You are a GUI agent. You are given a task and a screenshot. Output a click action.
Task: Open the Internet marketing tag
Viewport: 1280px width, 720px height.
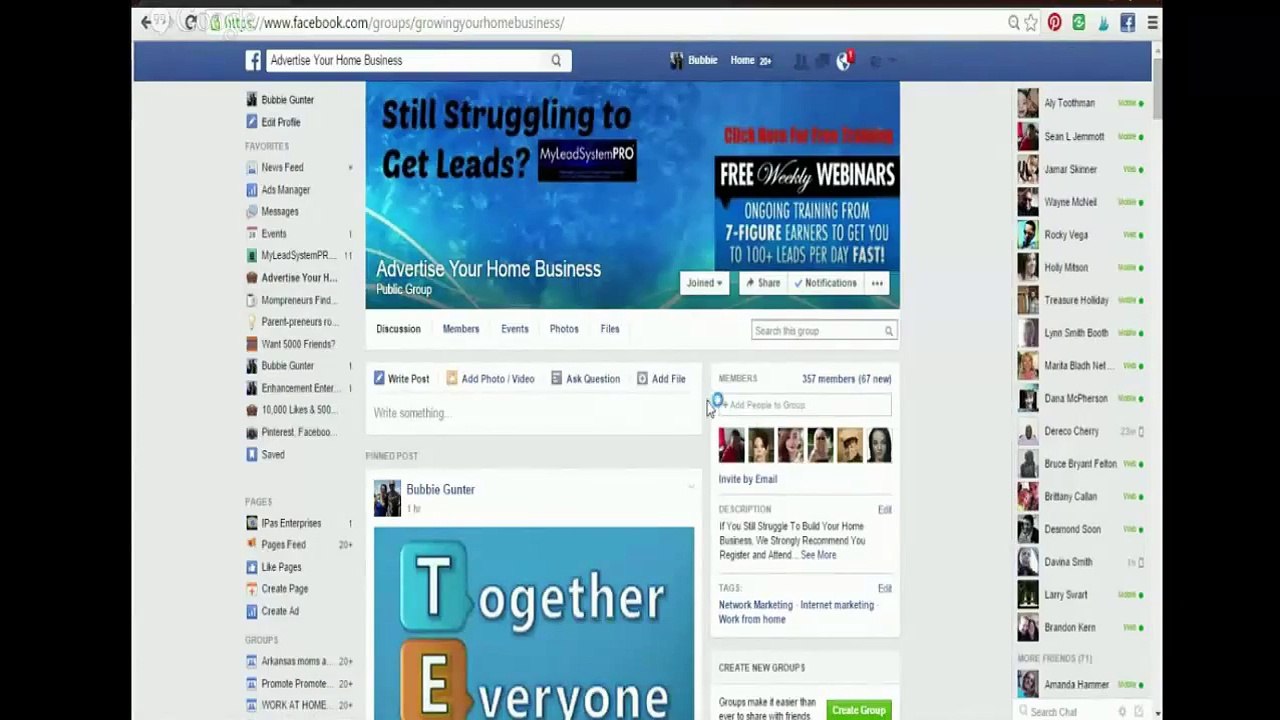click(x=837, y=605)
